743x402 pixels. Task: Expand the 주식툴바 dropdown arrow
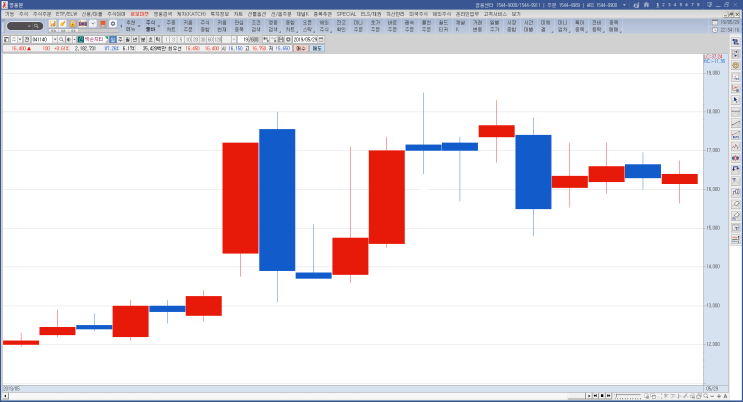point(159,26)
